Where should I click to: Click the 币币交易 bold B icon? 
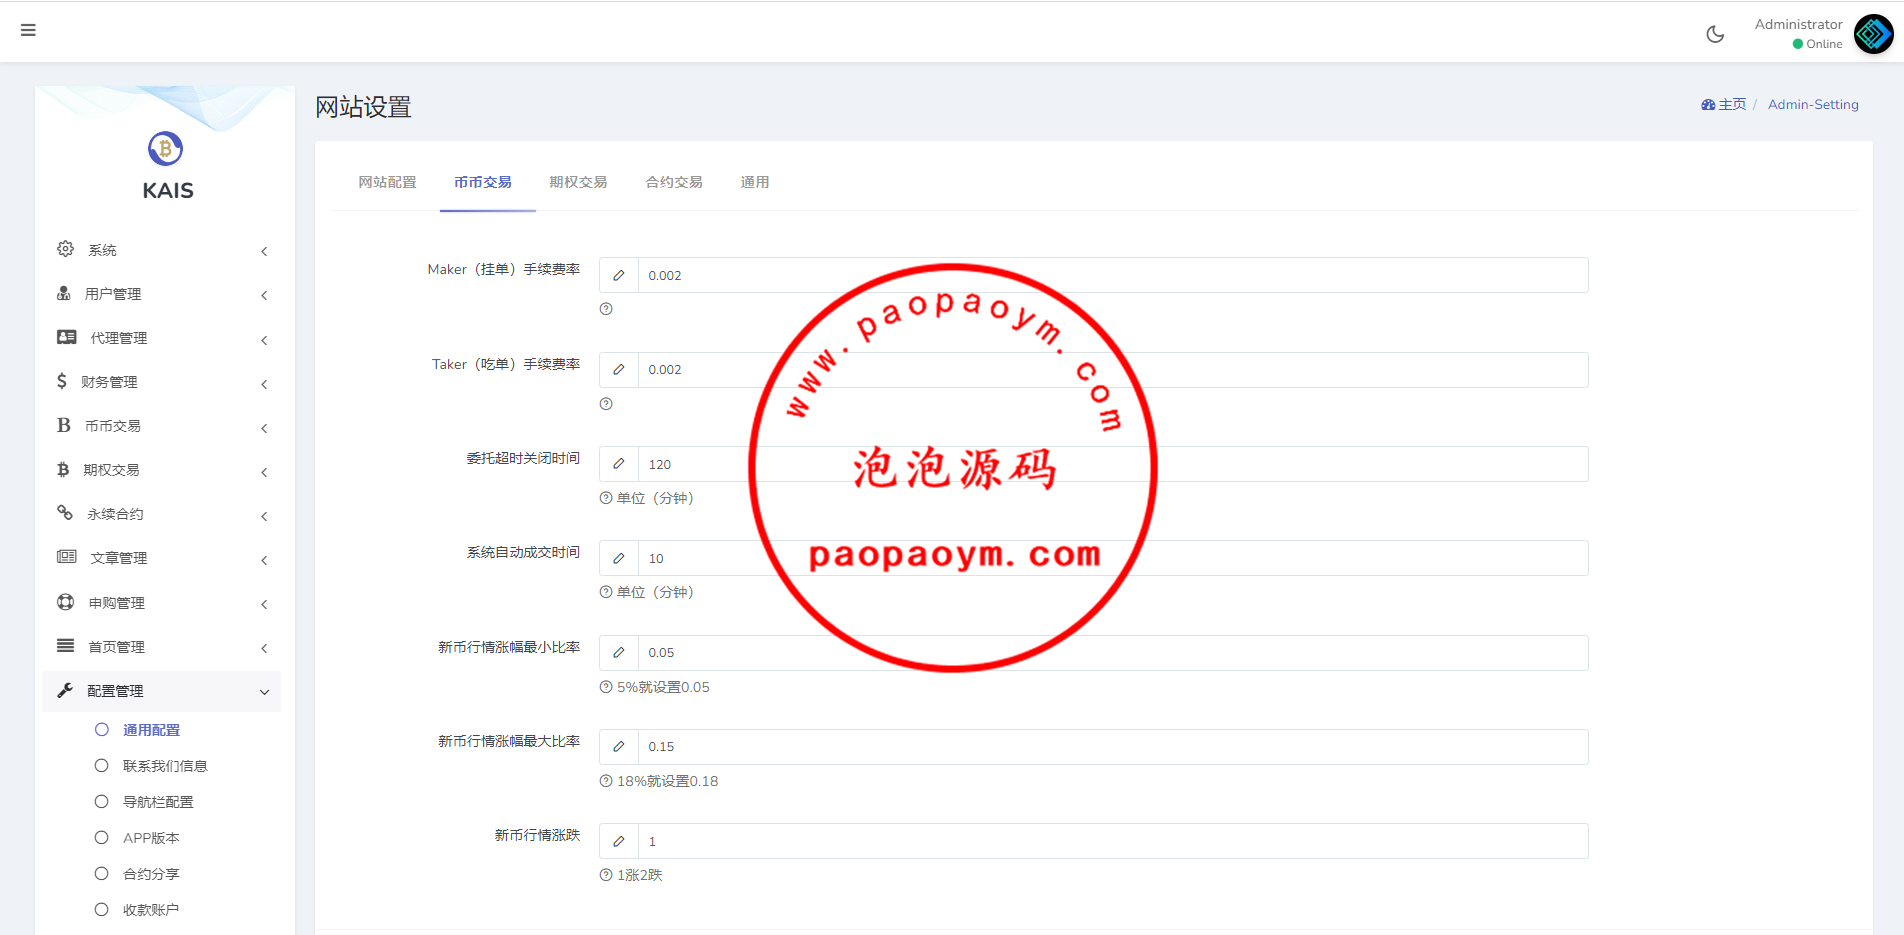[64, 425]
